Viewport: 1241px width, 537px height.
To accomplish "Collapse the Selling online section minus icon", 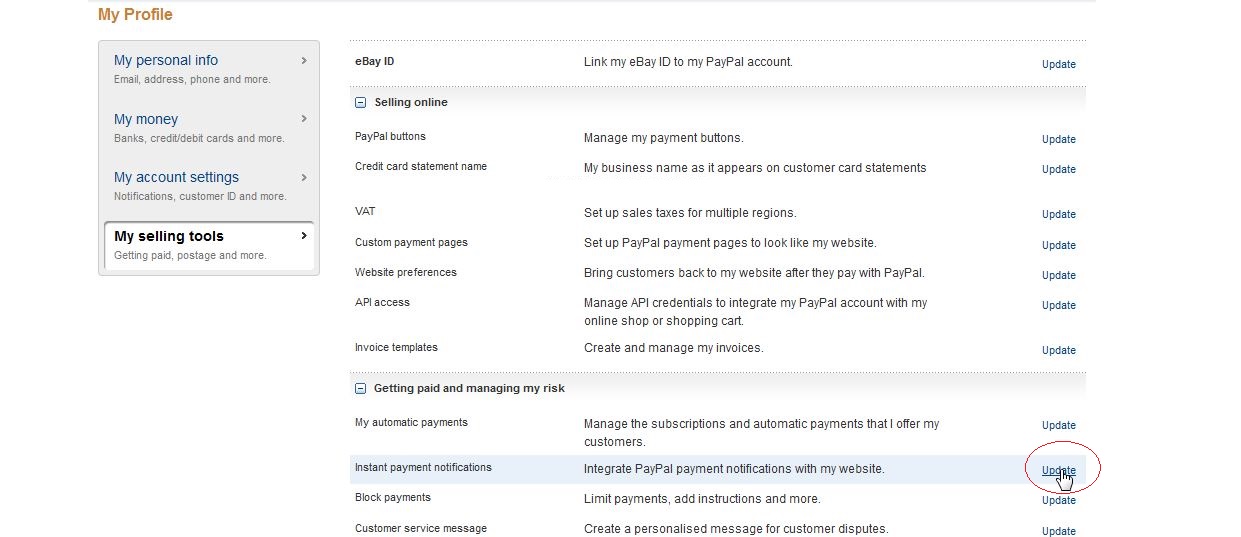I will (361, 103).
